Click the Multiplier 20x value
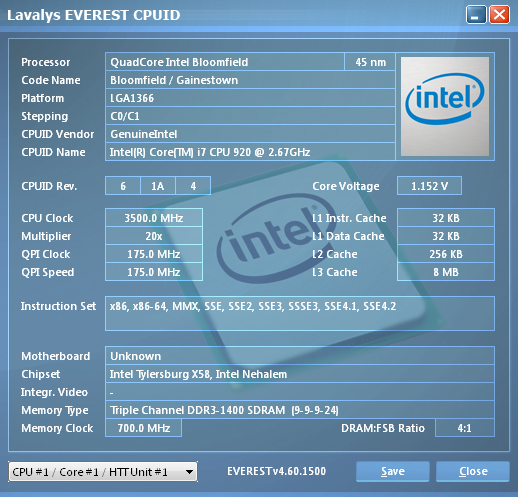This screenshot has width=518, height=497. (154, 236)
